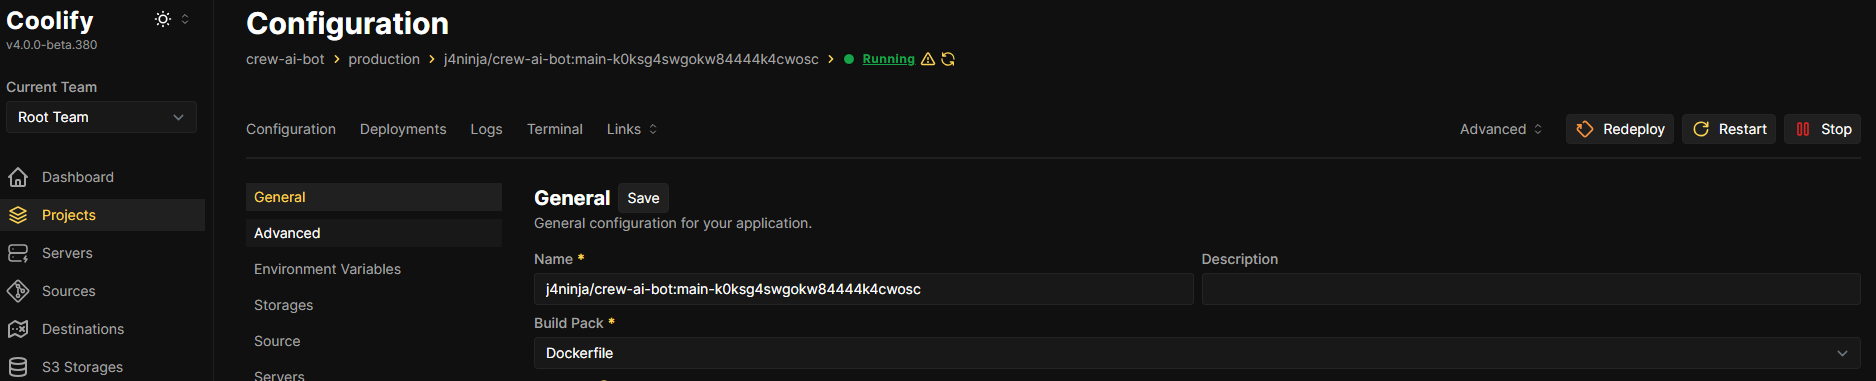Click the refresh status icon beside Running
This screenshot has height=381, width=1876.
[948, 59]
